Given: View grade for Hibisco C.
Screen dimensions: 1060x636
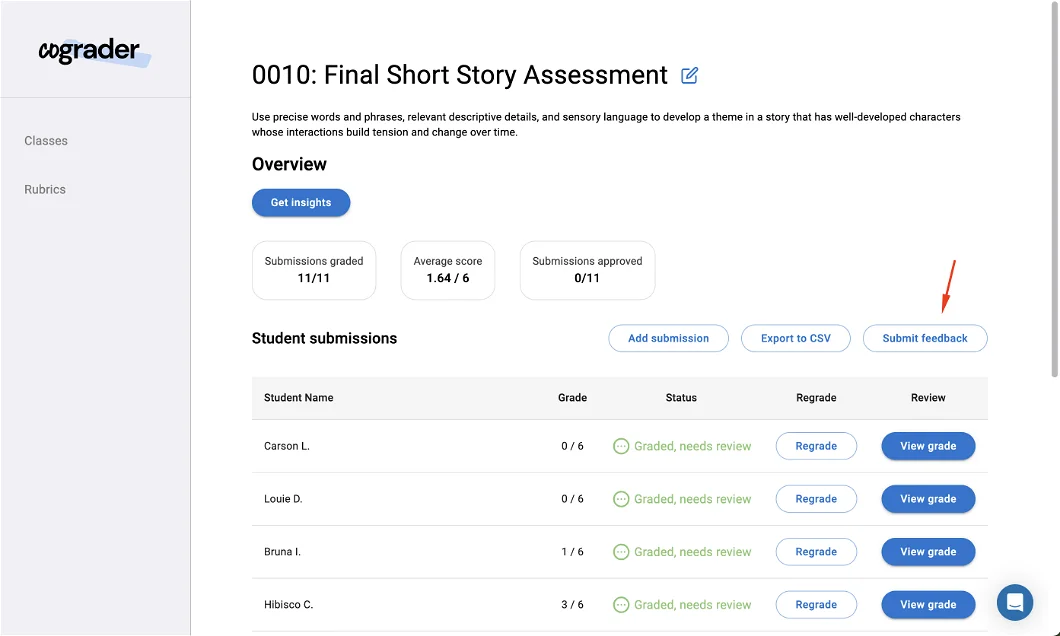Looking at the screenshot, I should (x=928, y=604).
